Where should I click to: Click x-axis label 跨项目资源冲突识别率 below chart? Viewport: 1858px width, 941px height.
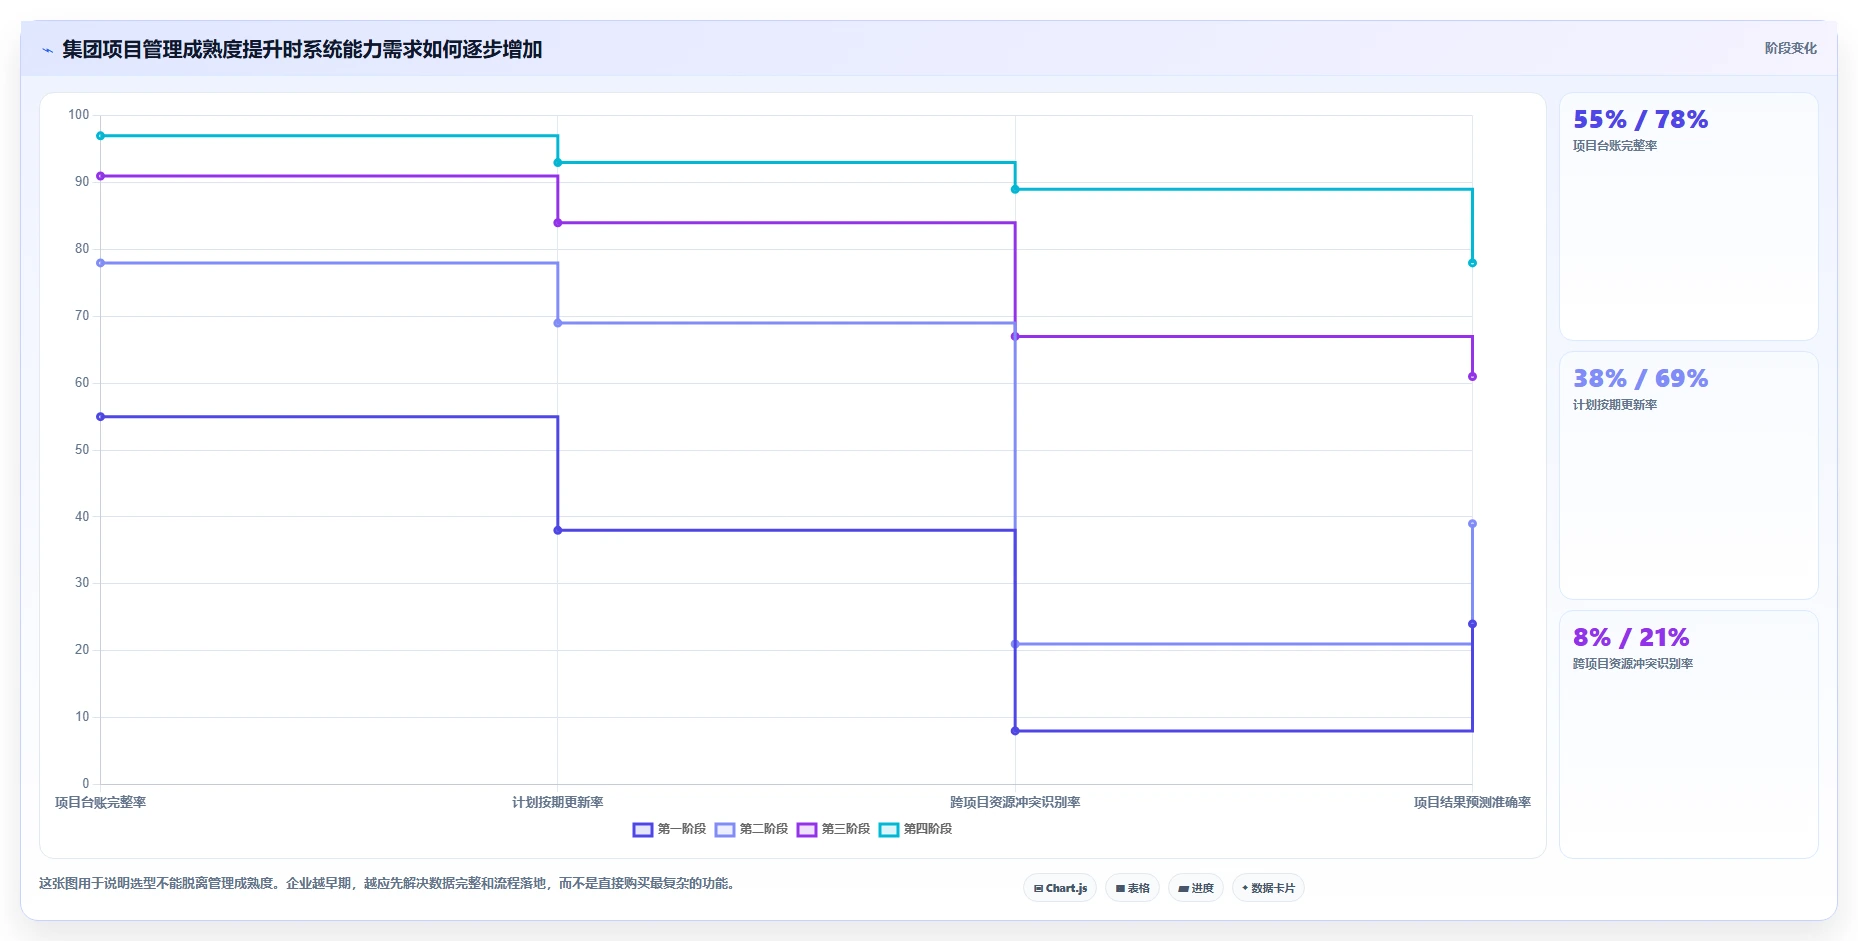[1015, 802]
